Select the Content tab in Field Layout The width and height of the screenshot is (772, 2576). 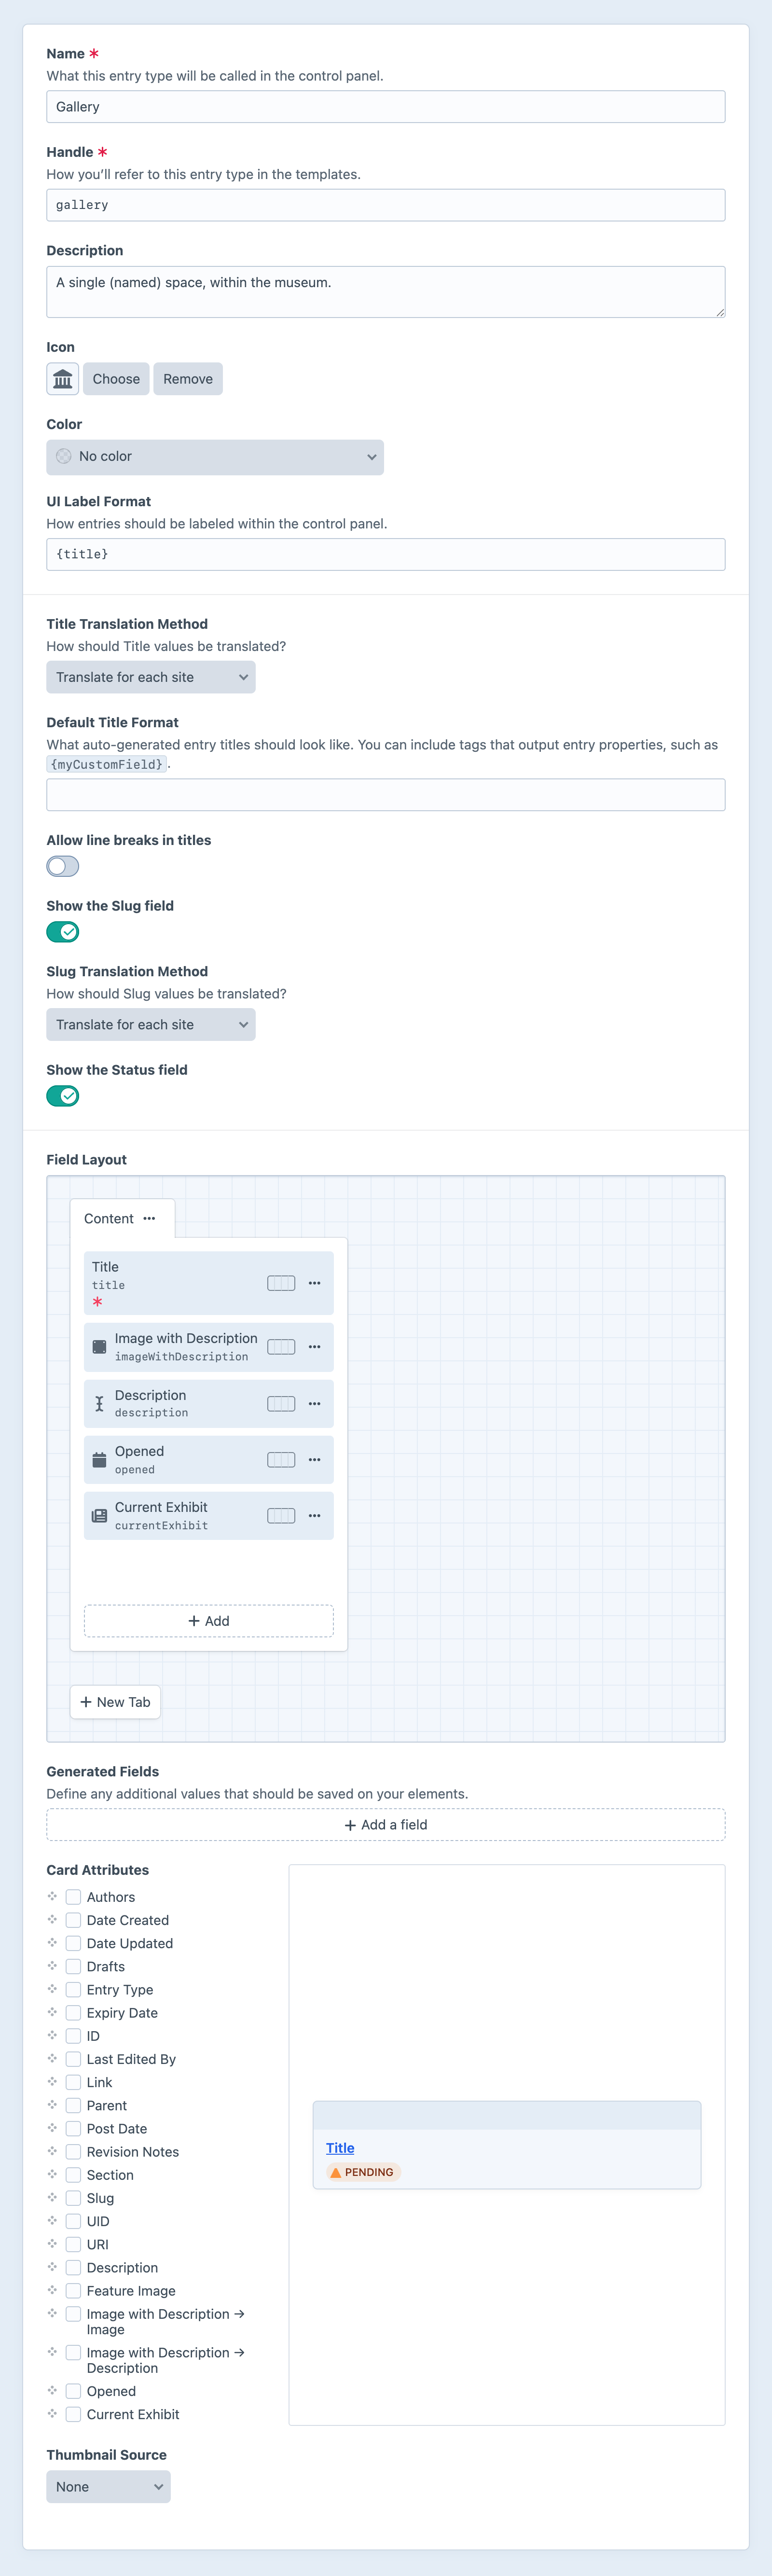pos(109,1218)
